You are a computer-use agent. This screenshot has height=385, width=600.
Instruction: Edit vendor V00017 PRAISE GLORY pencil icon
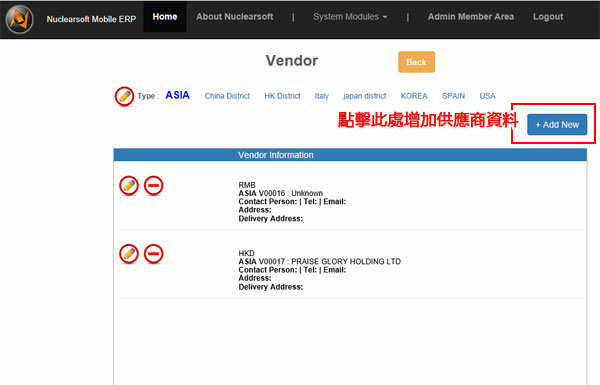click(x=129, y=254)
